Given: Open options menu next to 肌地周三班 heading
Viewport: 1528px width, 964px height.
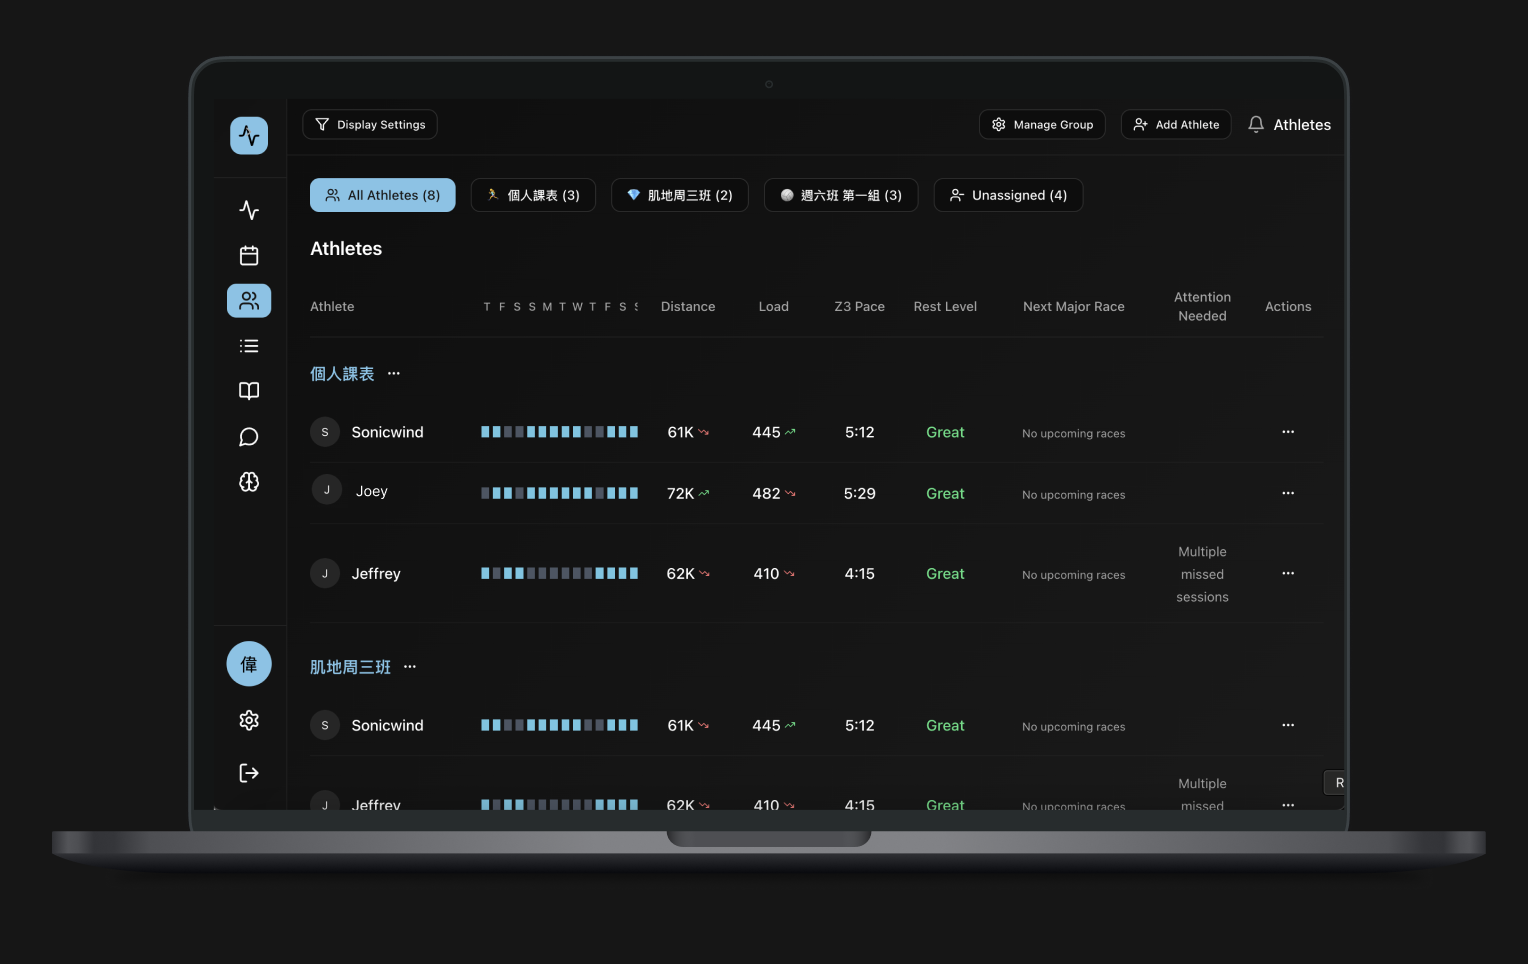Looking at the screenshot, I should [x=409, y=666].
